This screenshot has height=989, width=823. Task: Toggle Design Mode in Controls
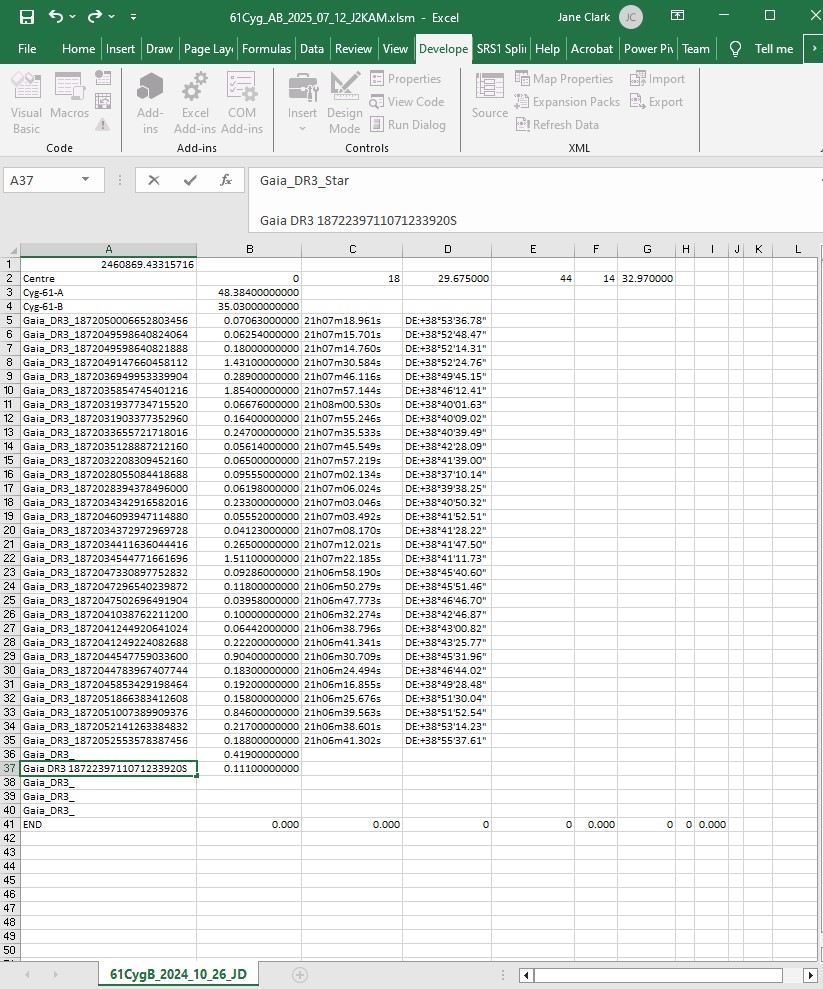point(344,103)
